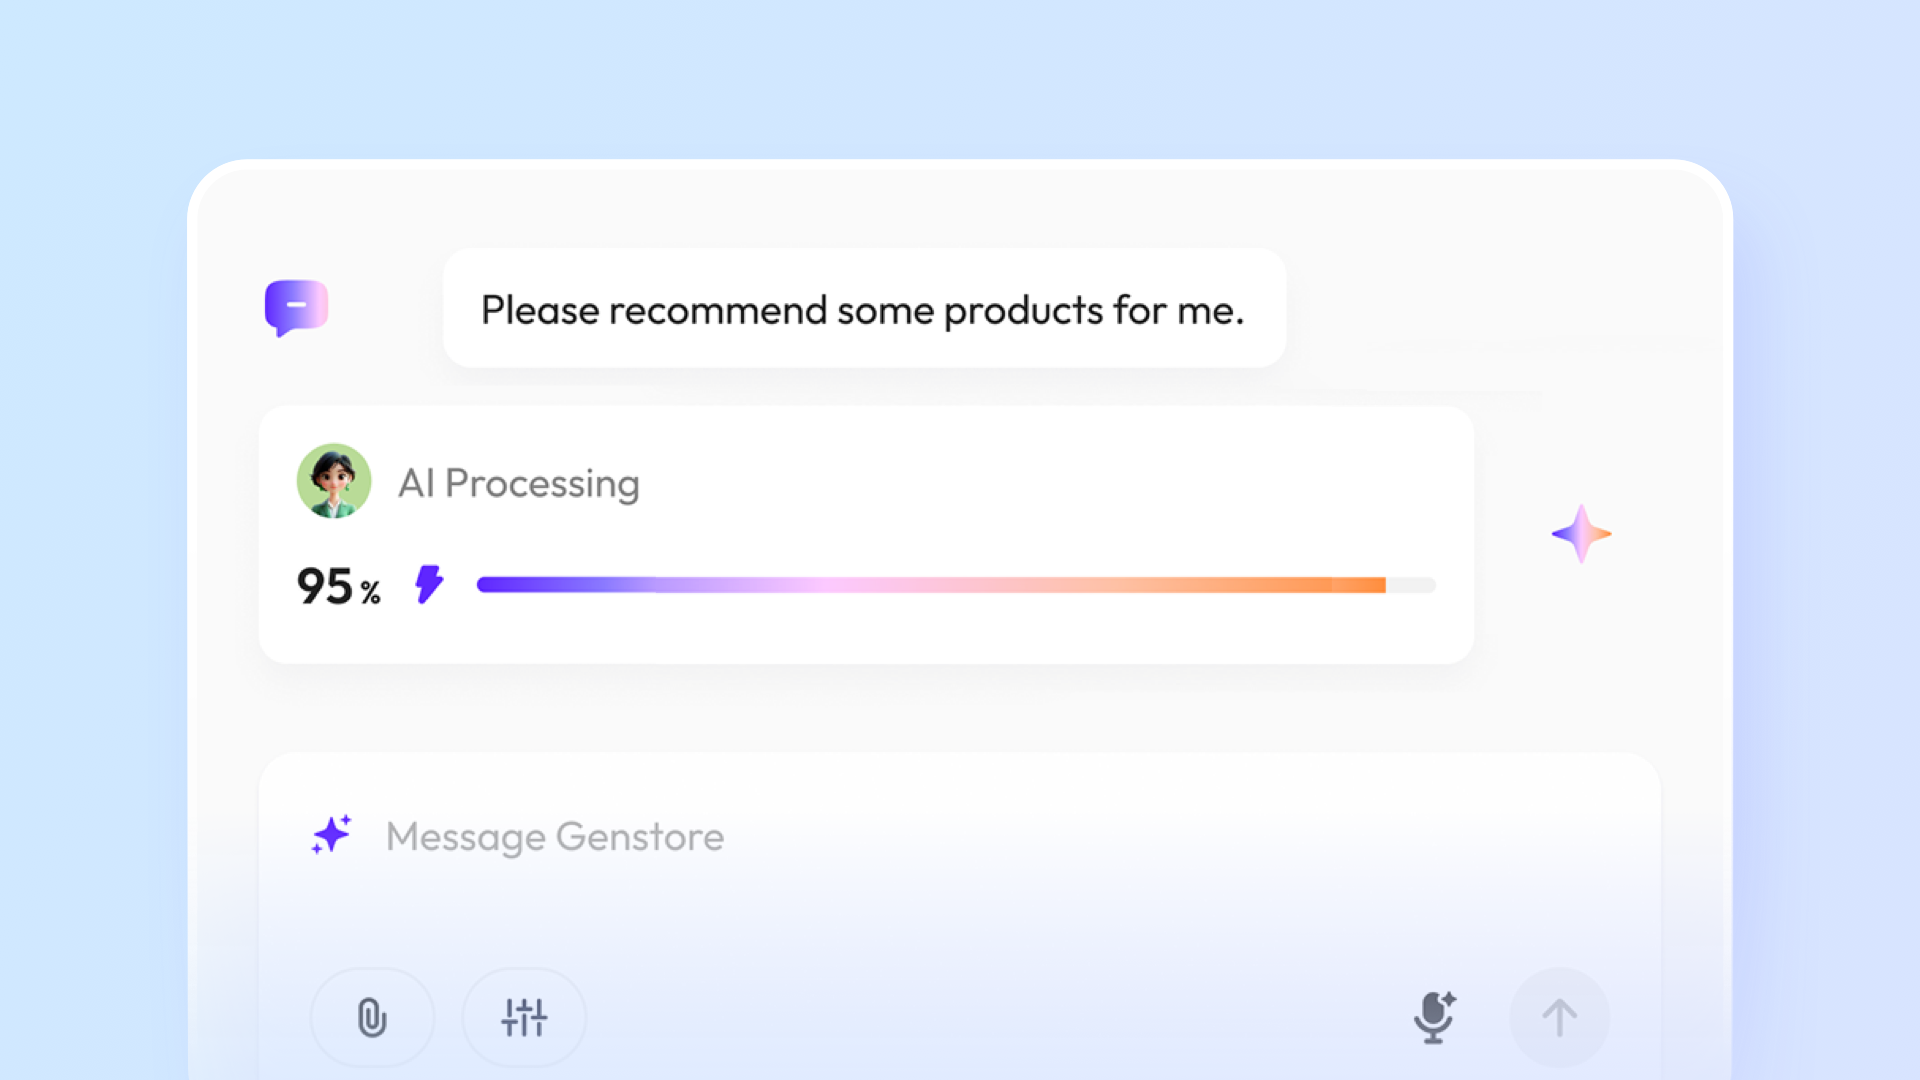Click the purple chat bubble icon
Viewport: 1920px width, 1080px height.
point(296,306)
